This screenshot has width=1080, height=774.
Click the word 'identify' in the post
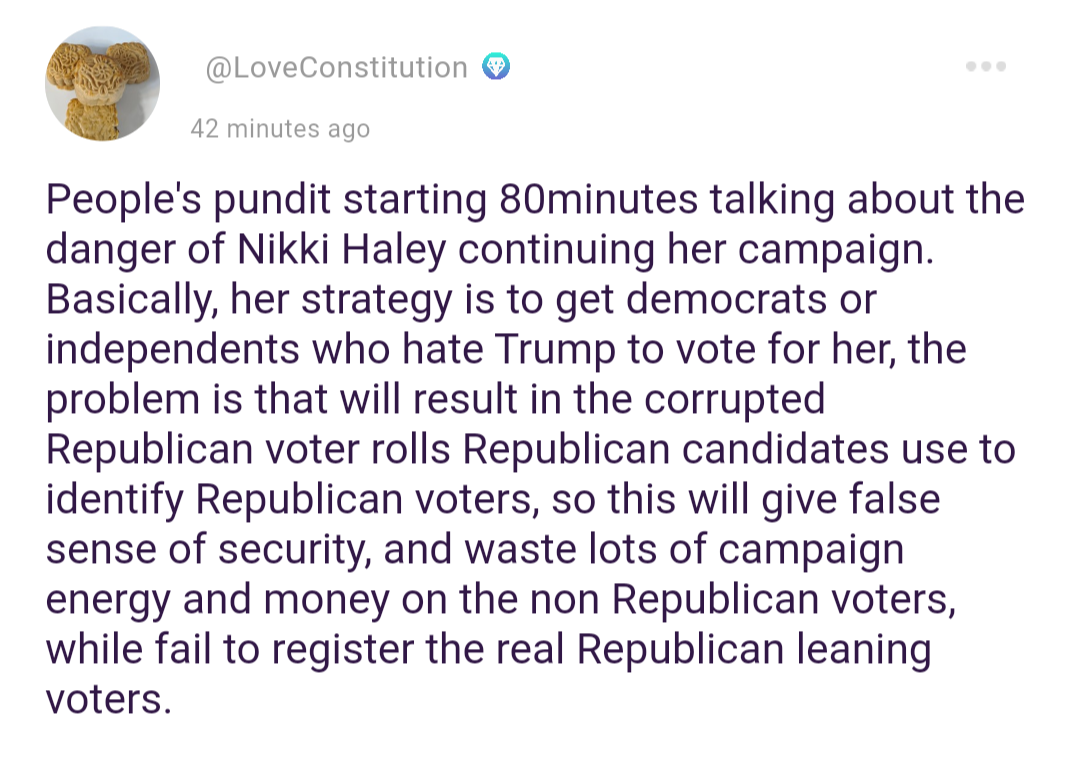pos(115,500)
